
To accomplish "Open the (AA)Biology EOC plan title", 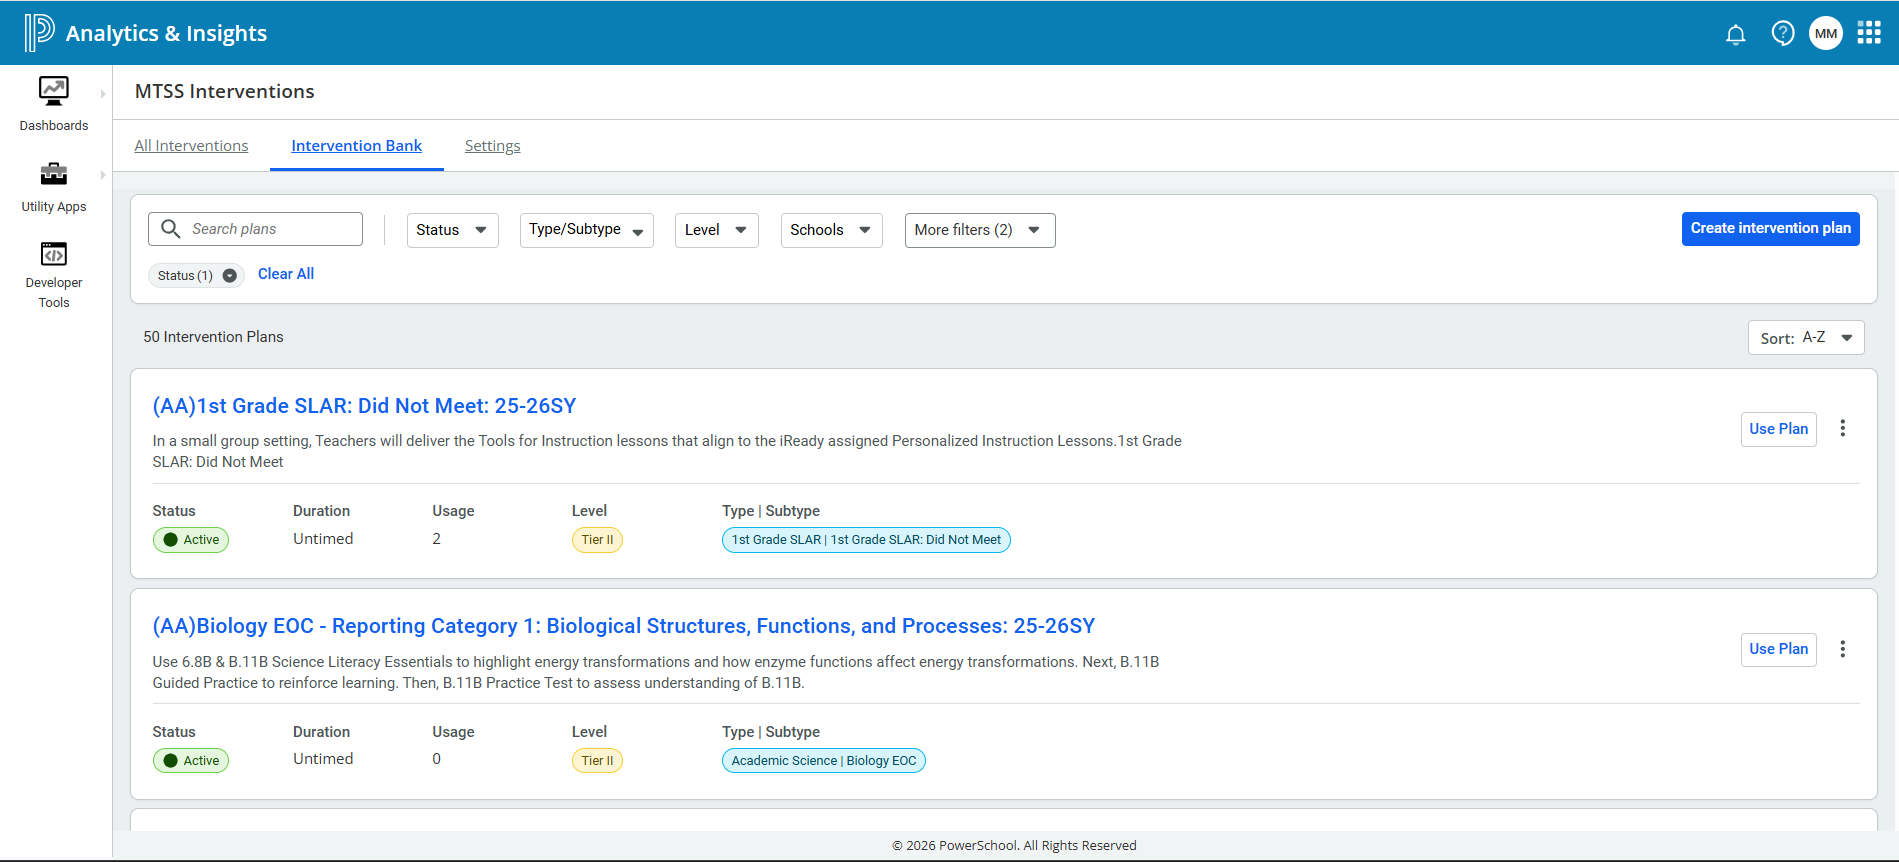I will point(624,626).
